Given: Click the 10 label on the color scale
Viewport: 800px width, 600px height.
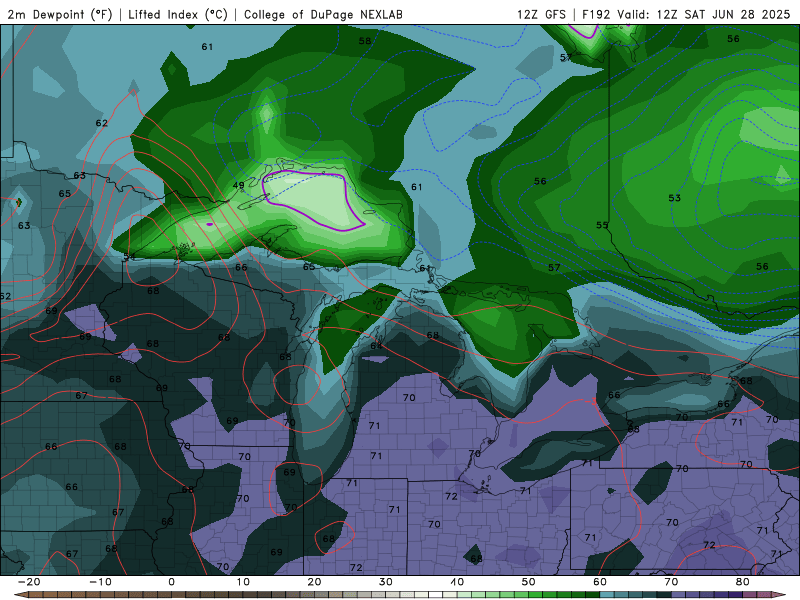Looking at the screenshot, I should (x=243, y=582).
